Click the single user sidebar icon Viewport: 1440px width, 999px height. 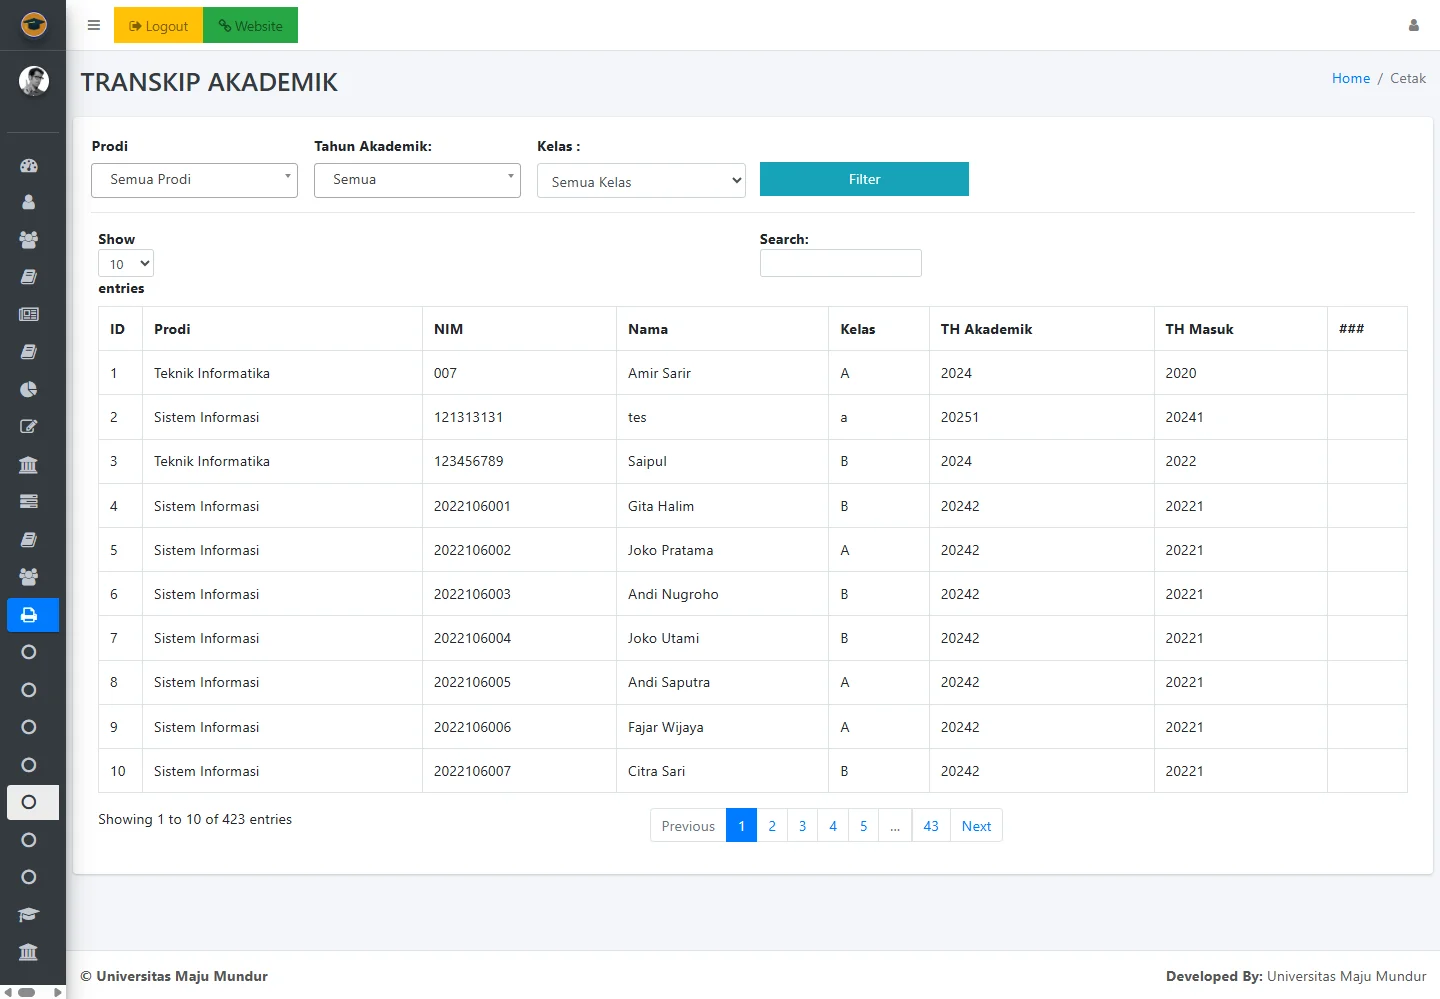pos(29,202)
